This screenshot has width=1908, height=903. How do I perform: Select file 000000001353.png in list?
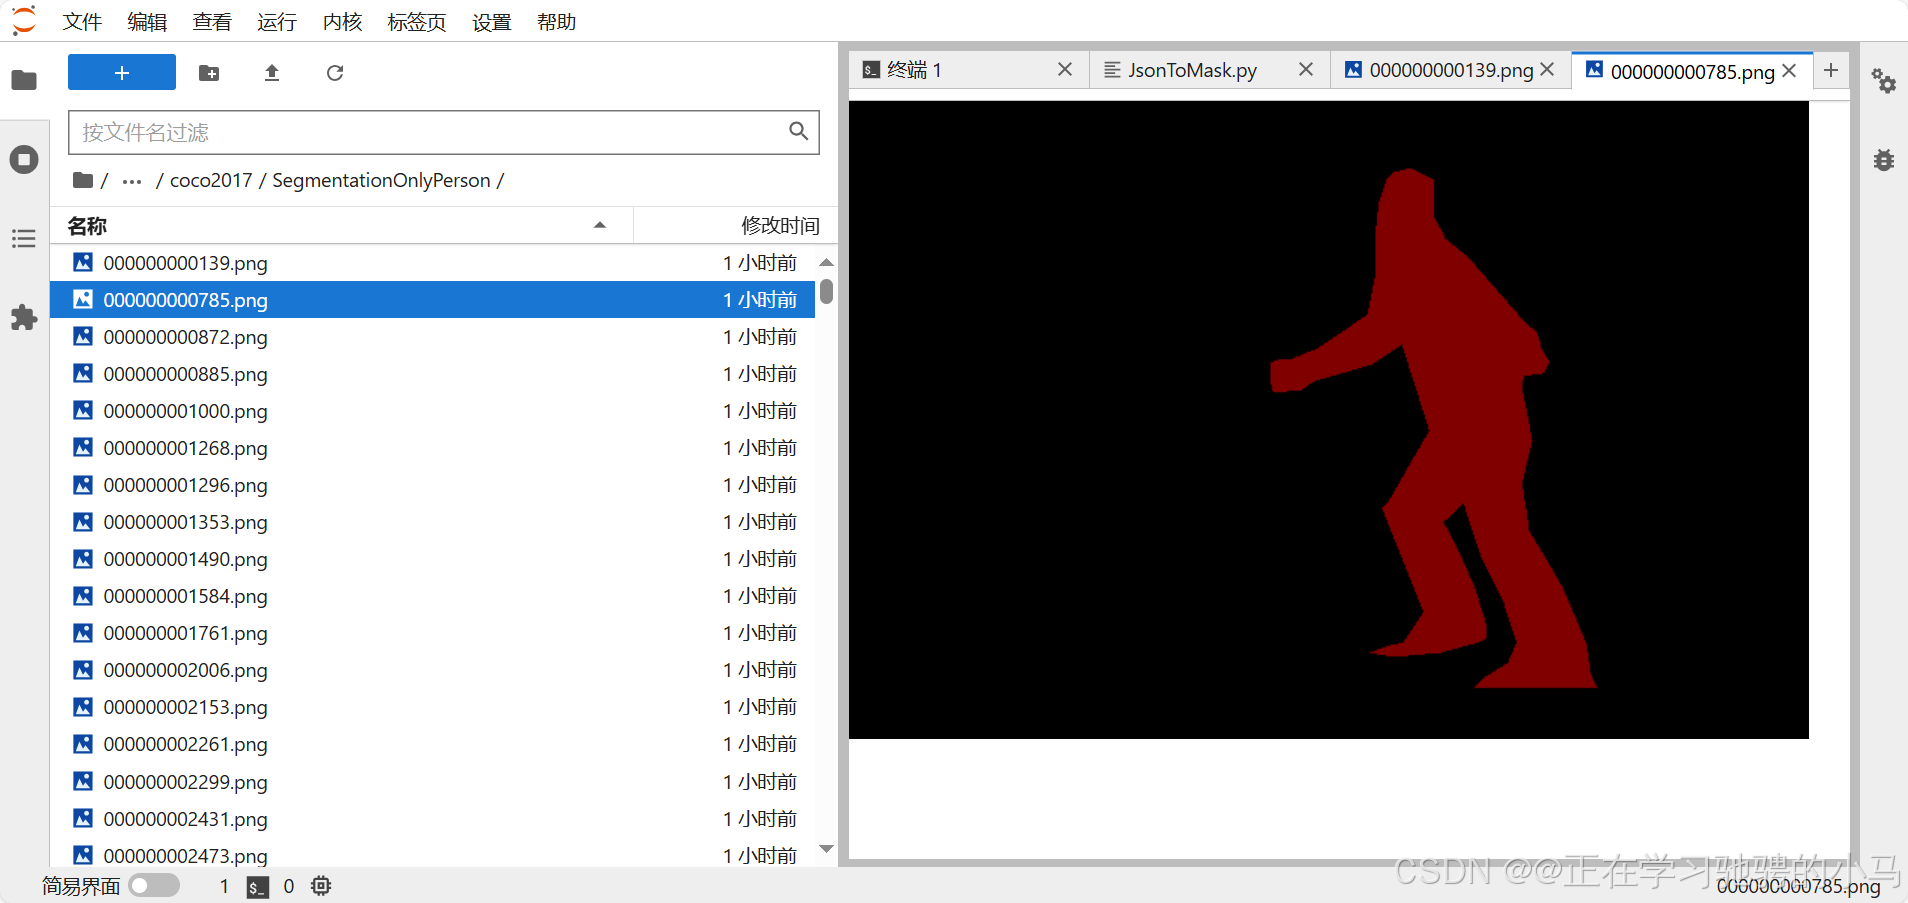tap(432, 521)
